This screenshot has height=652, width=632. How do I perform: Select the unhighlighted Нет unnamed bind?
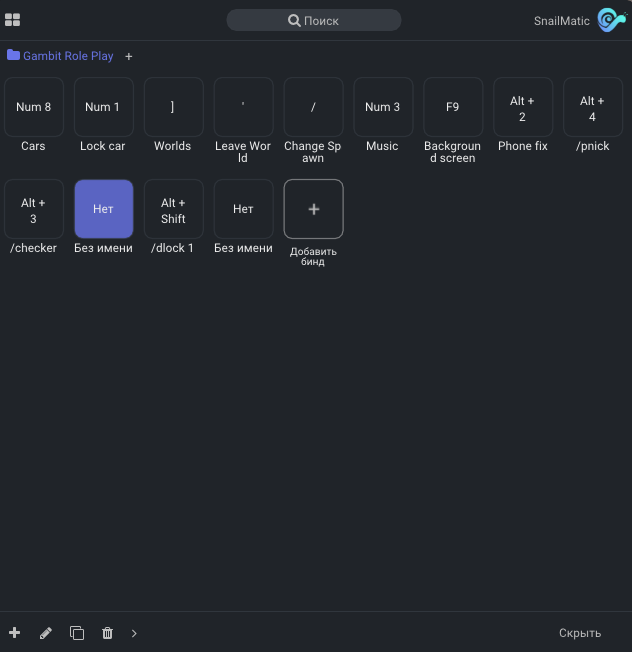(243, 209)
